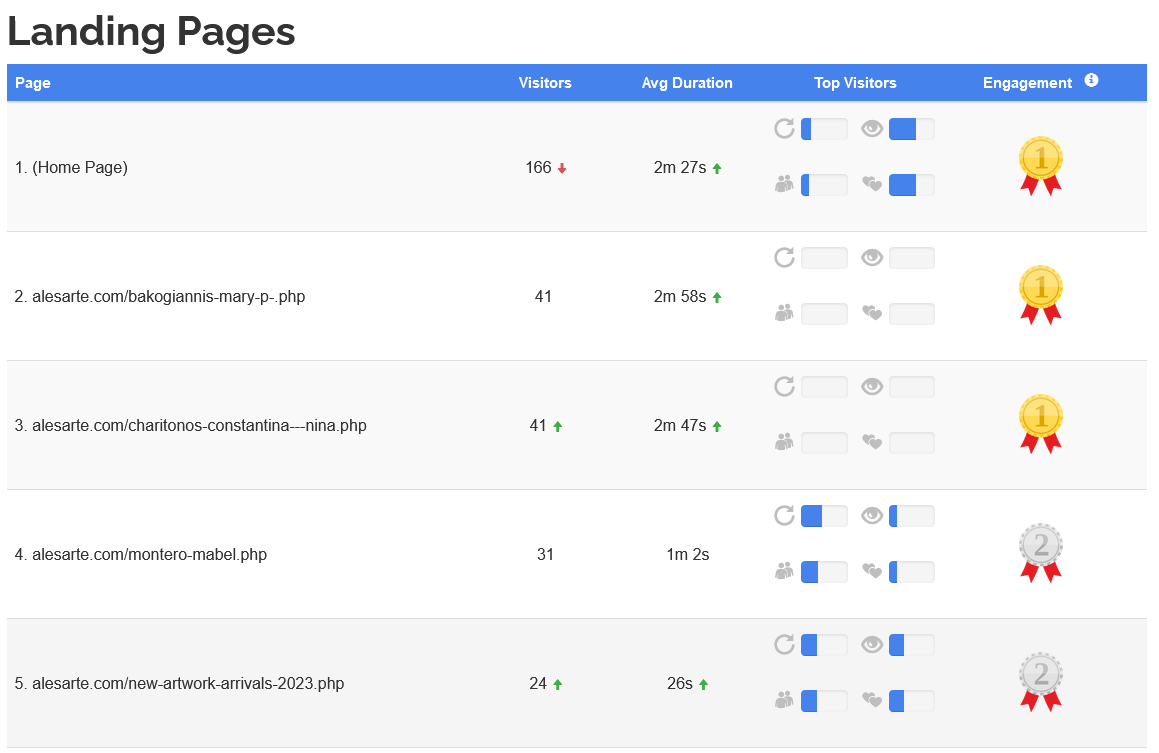This screenshot has height=753, width=1159.
Task: Click the returning-visitors bar in Home Page row
Action: click(824, 129)
